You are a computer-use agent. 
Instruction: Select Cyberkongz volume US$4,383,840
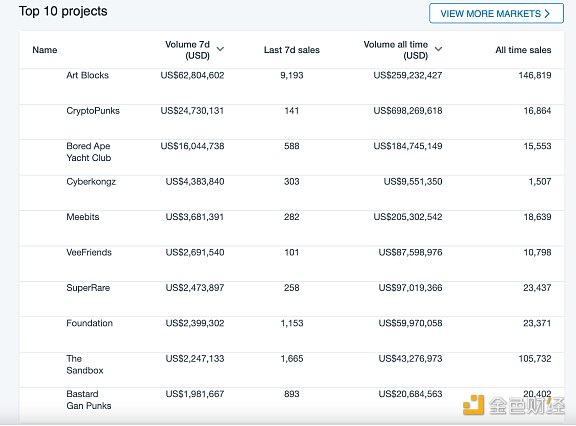[195, 182]
